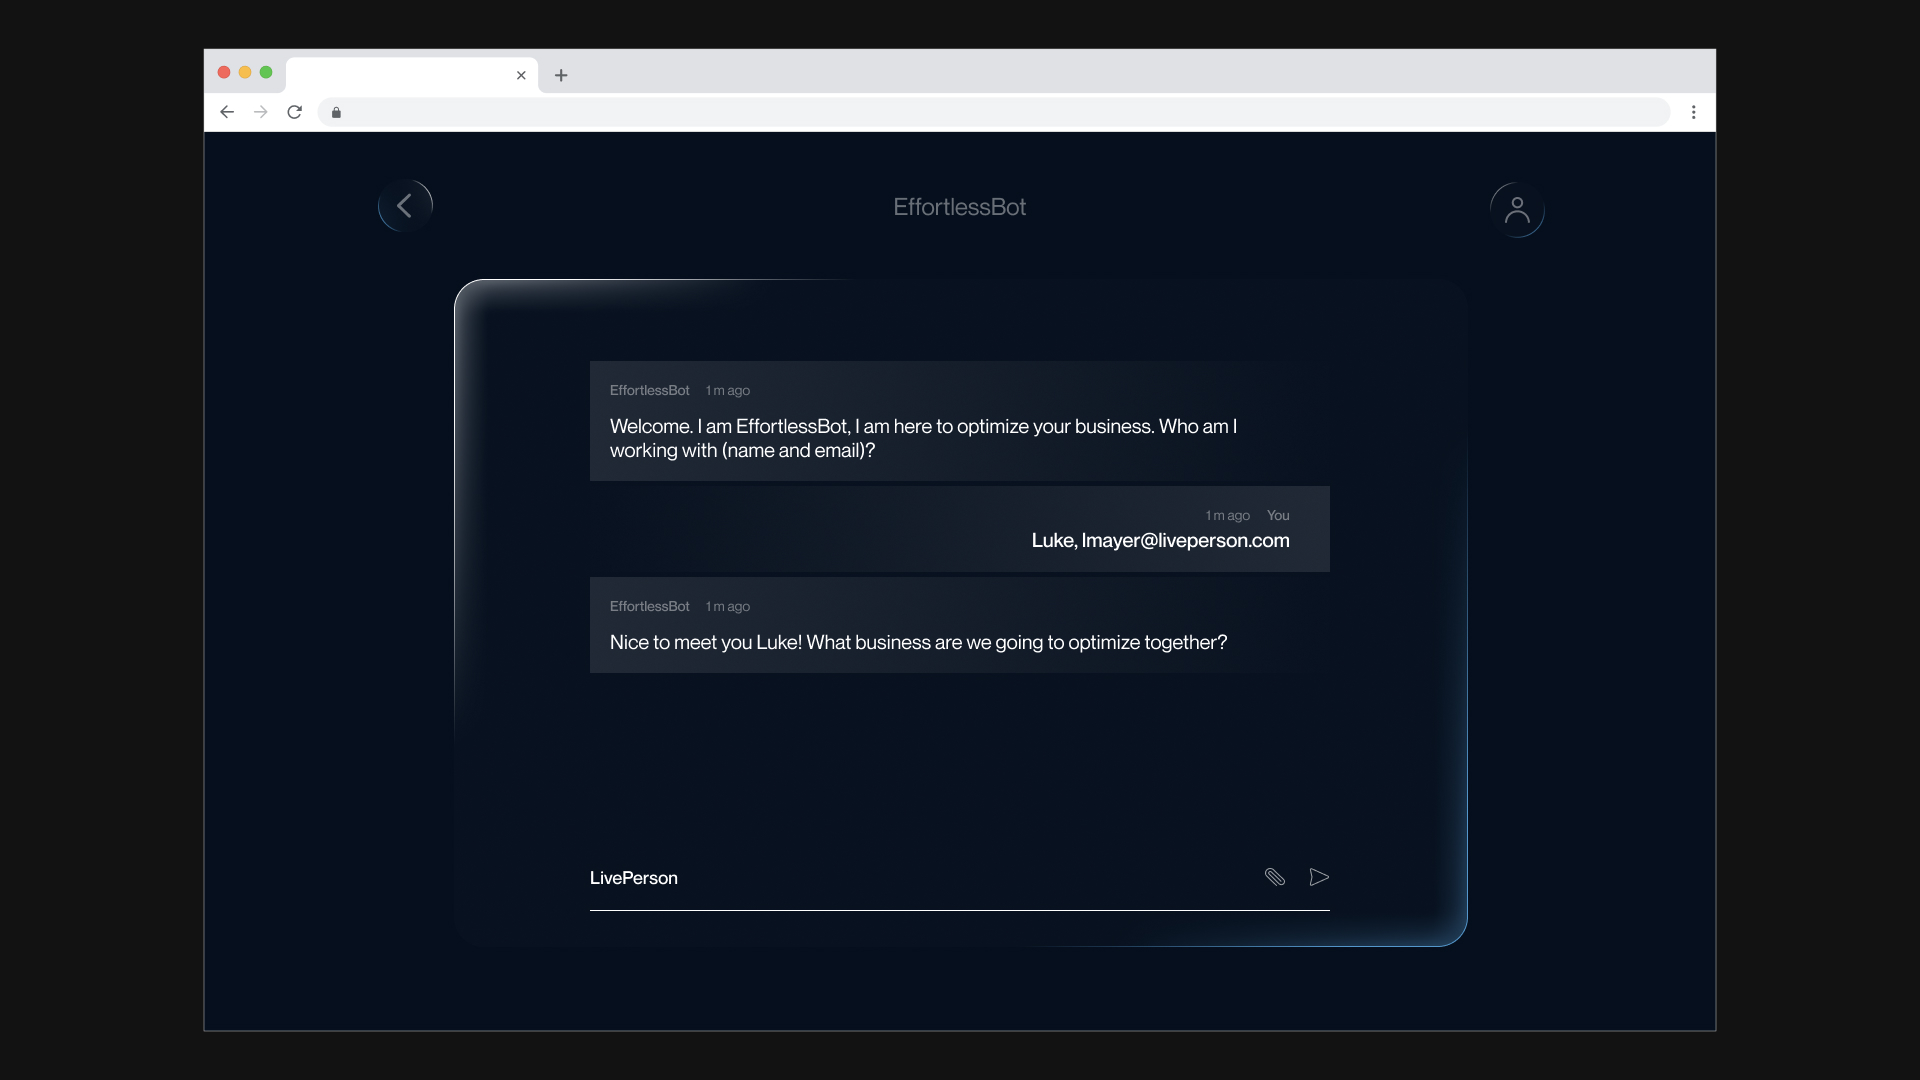
Task: Select the active browser tab
Action: [x=400, y=75]
